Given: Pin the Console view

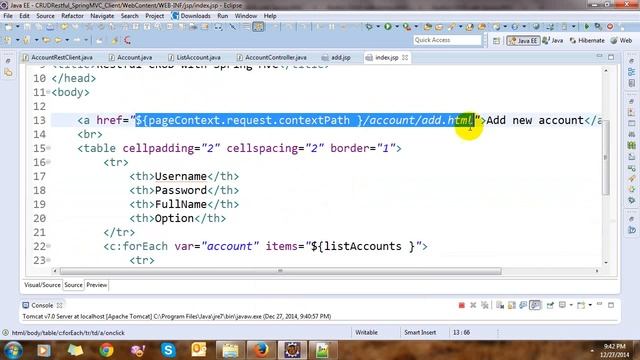Looking at the screenshot, I should coord(550,305).
